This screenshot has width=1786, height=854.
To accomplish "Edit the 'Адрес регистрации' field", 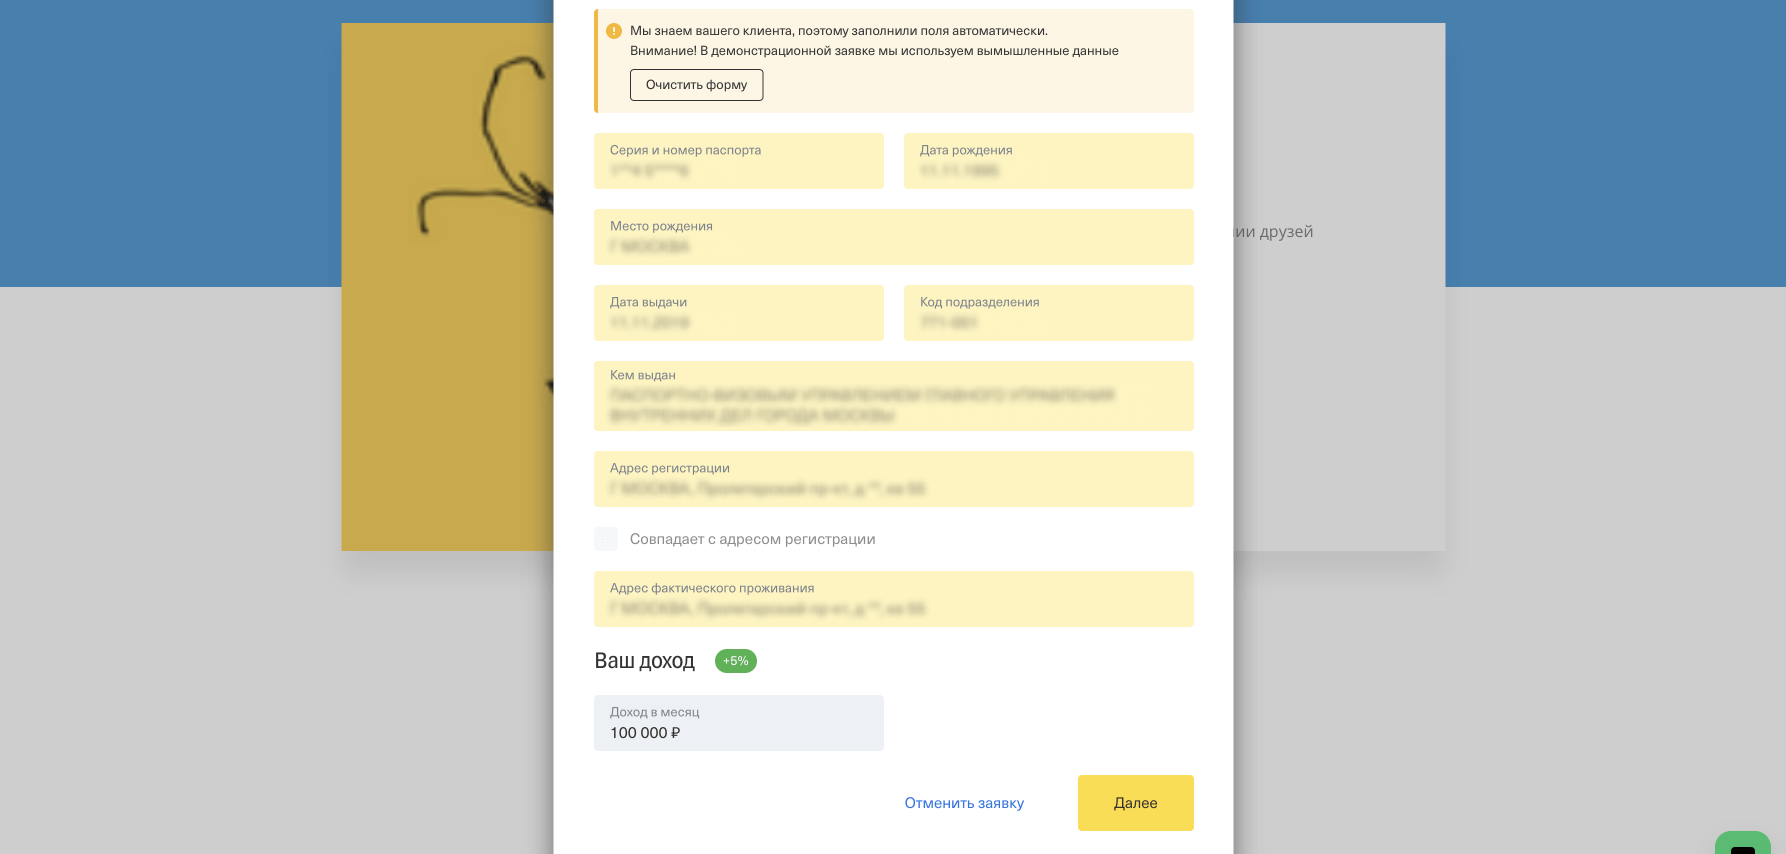I will [x=894, y=479].
